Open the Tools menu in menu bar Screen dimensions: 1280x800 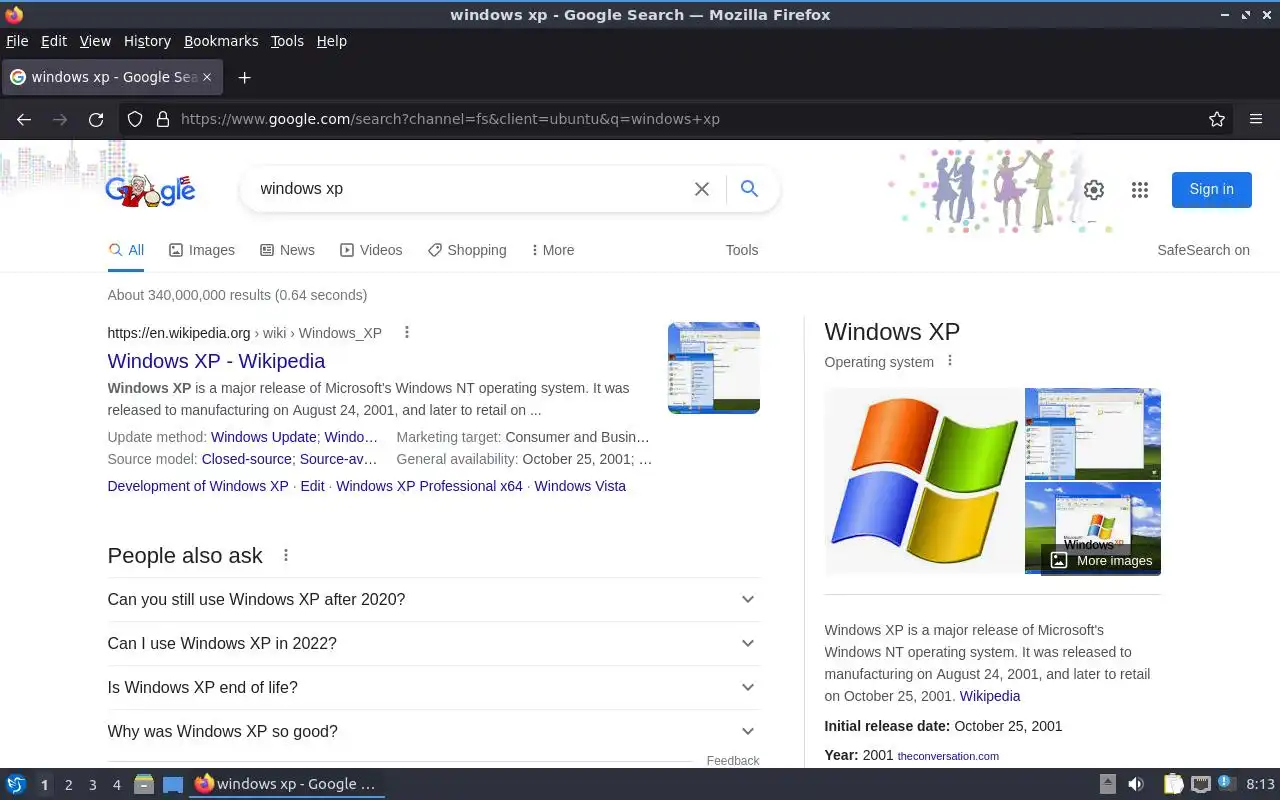click(x=287, y=41)
